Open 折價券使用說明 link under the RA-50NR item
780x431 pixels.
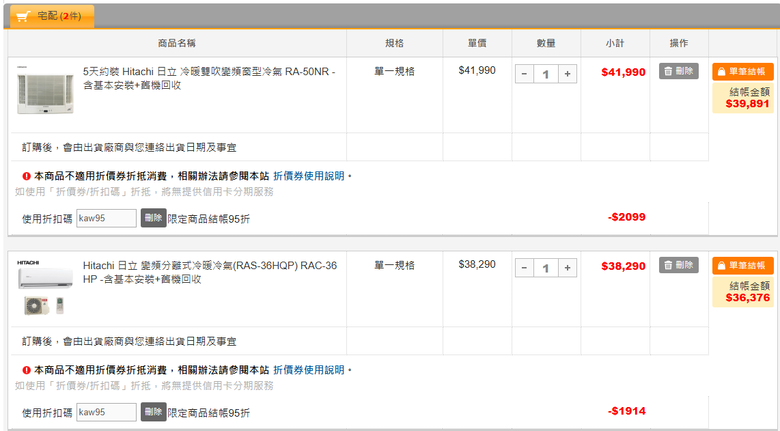pos(308,176)
